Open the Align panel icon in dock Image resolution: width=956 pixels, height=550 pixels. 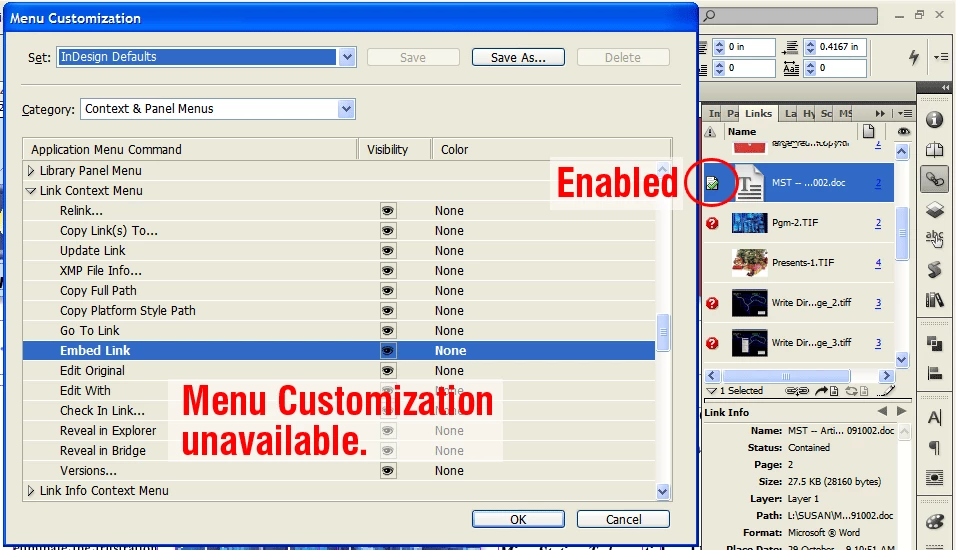[934, 373]
